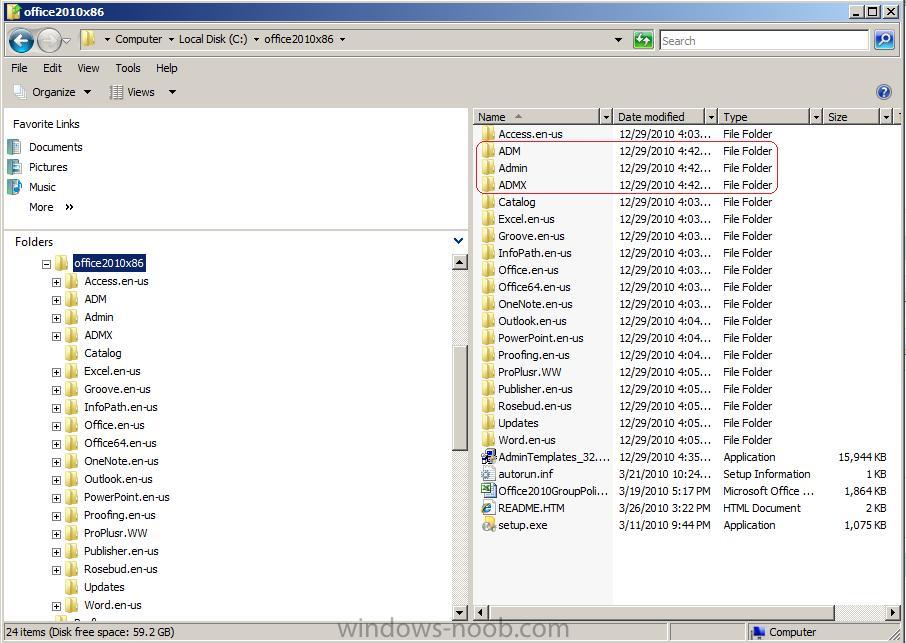
Task: Click inside the Search input field
Action: [x=764, y=40]
